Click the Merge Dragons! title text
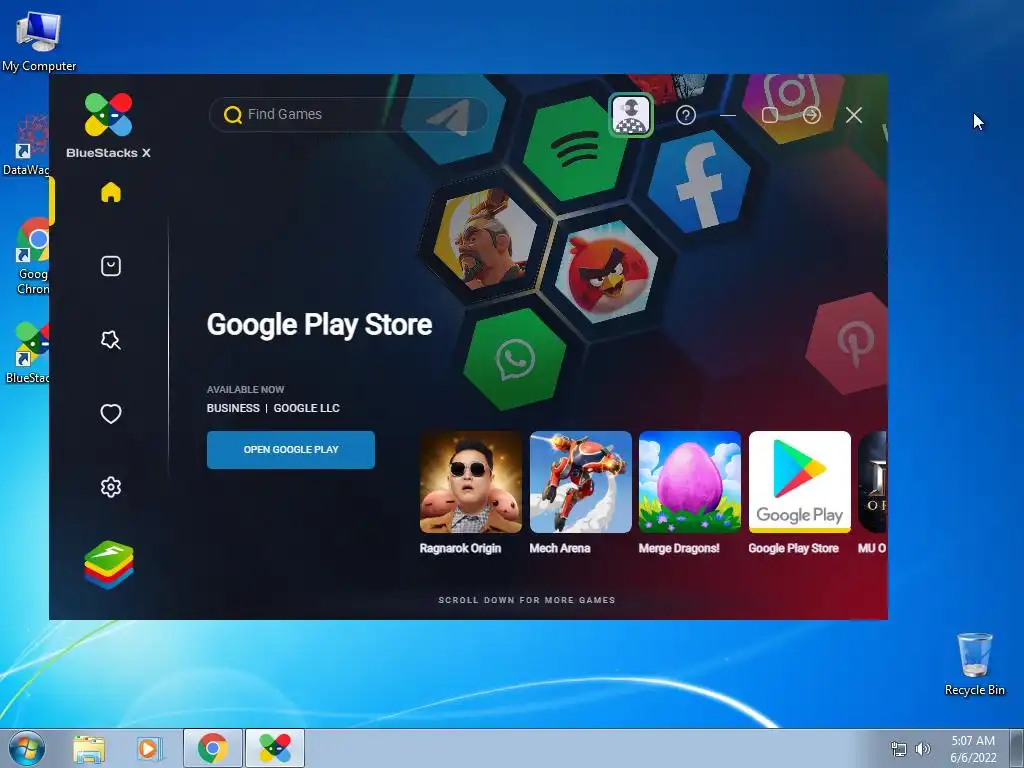The height and width of the screenshot is (768, 1024). pos(679,548)
